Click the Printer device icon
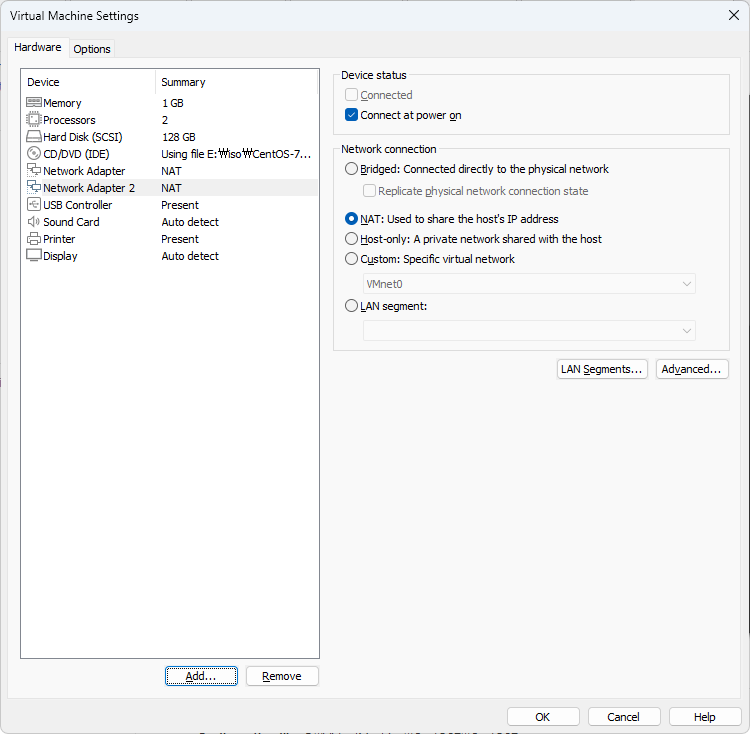Image resolution: width=750 pixels, height=734 pixels. pyautogui.click(x=33, y=239)
